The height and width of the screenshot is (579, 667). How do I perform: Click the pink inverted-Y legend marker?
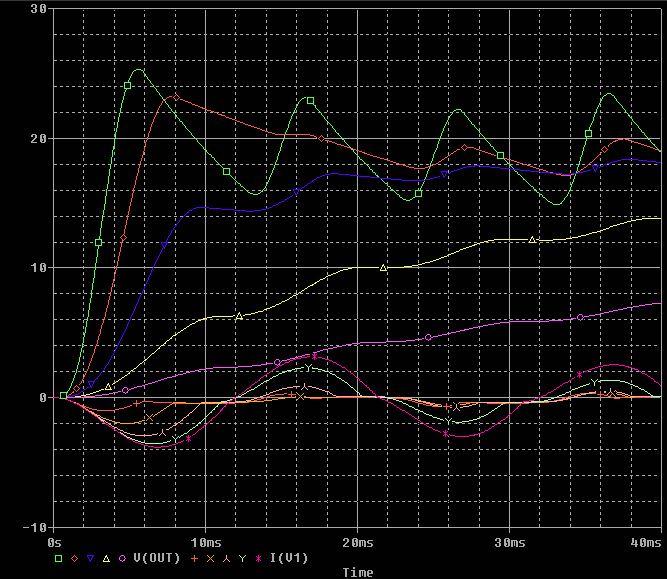pos(226,559)
